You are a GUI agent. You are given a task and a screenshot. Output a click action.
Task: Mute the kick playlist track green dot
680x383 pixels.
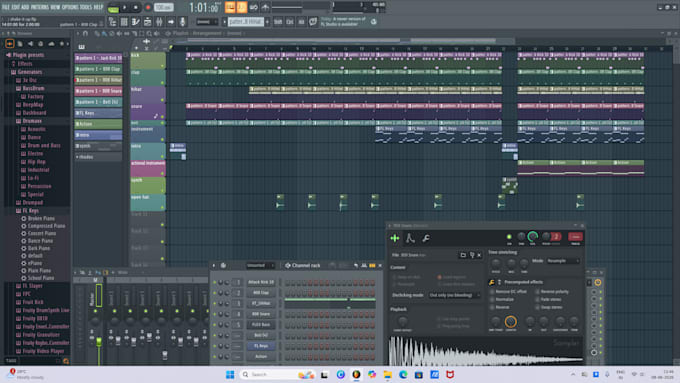coord(163,66)
